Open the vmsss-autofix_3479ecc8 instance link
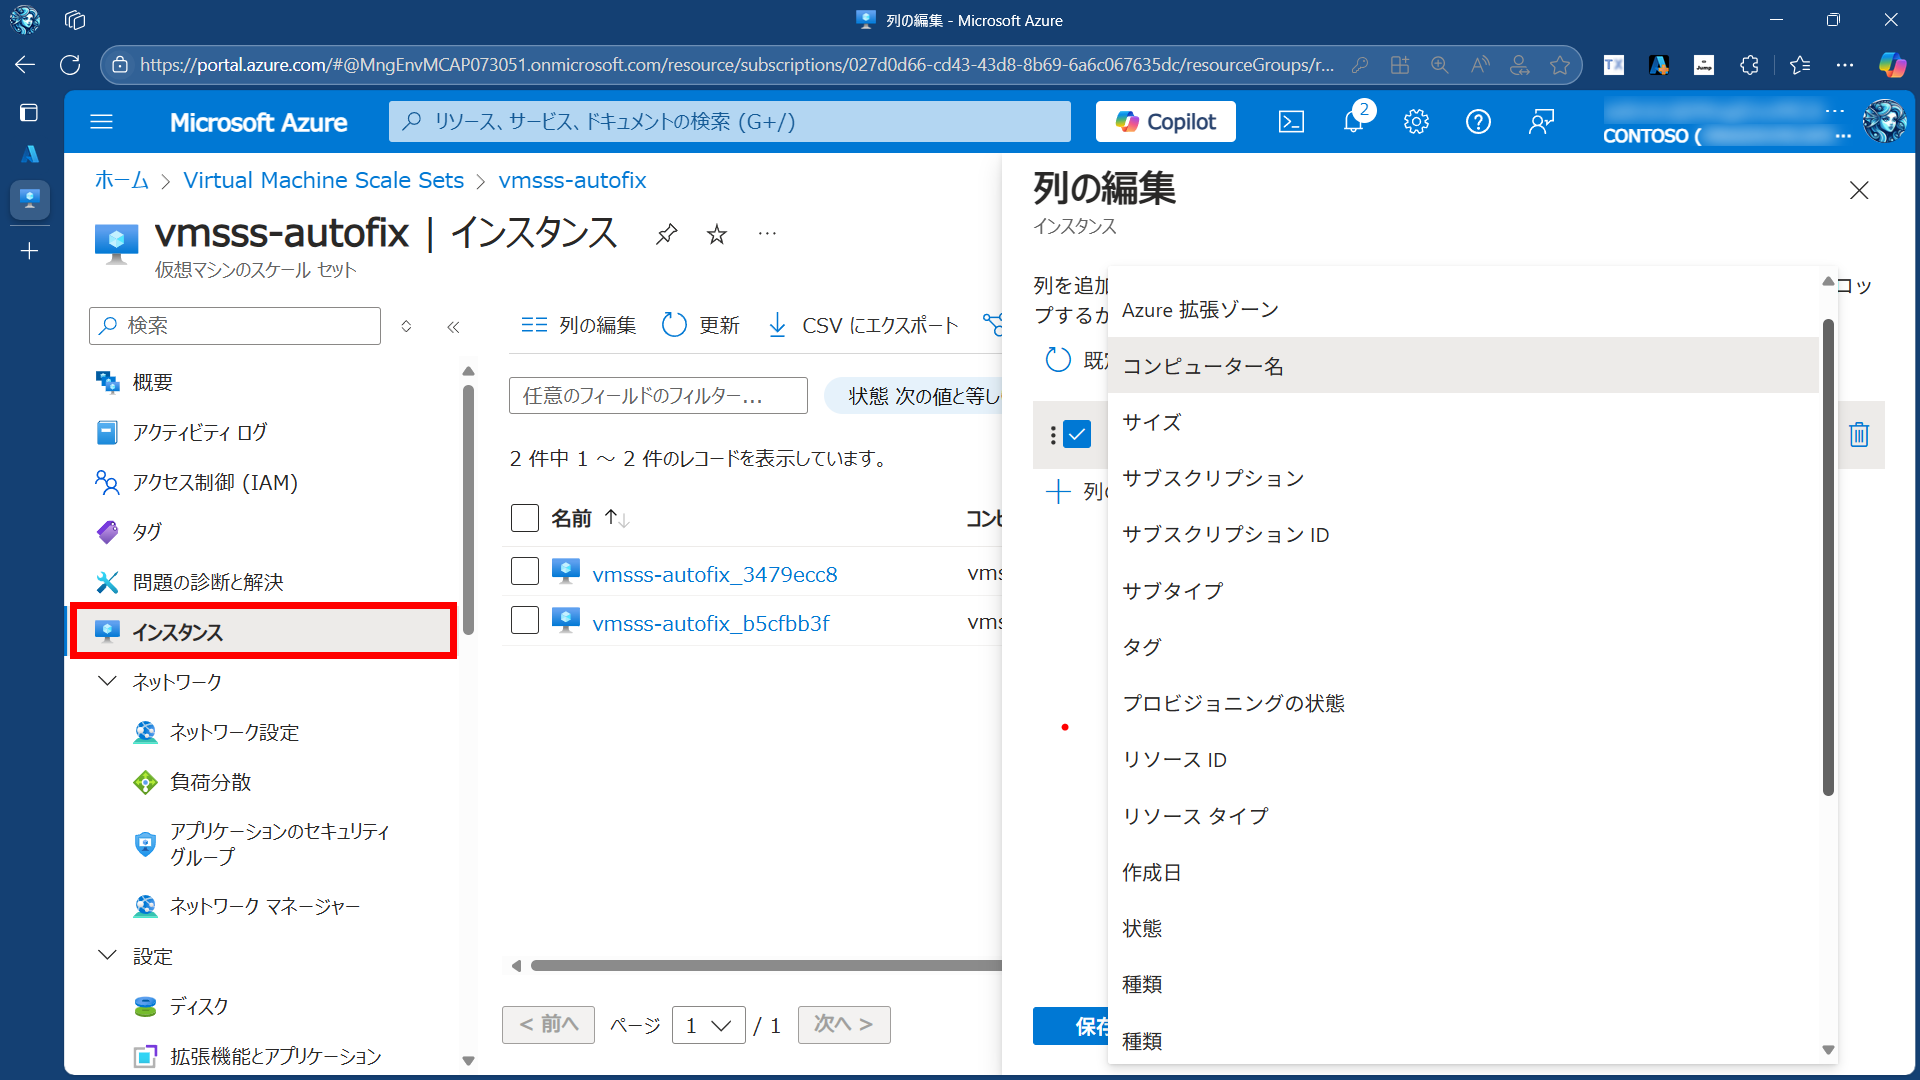Image resolution: width=1920 pixels, height=1080 pixels. [714, 574]
